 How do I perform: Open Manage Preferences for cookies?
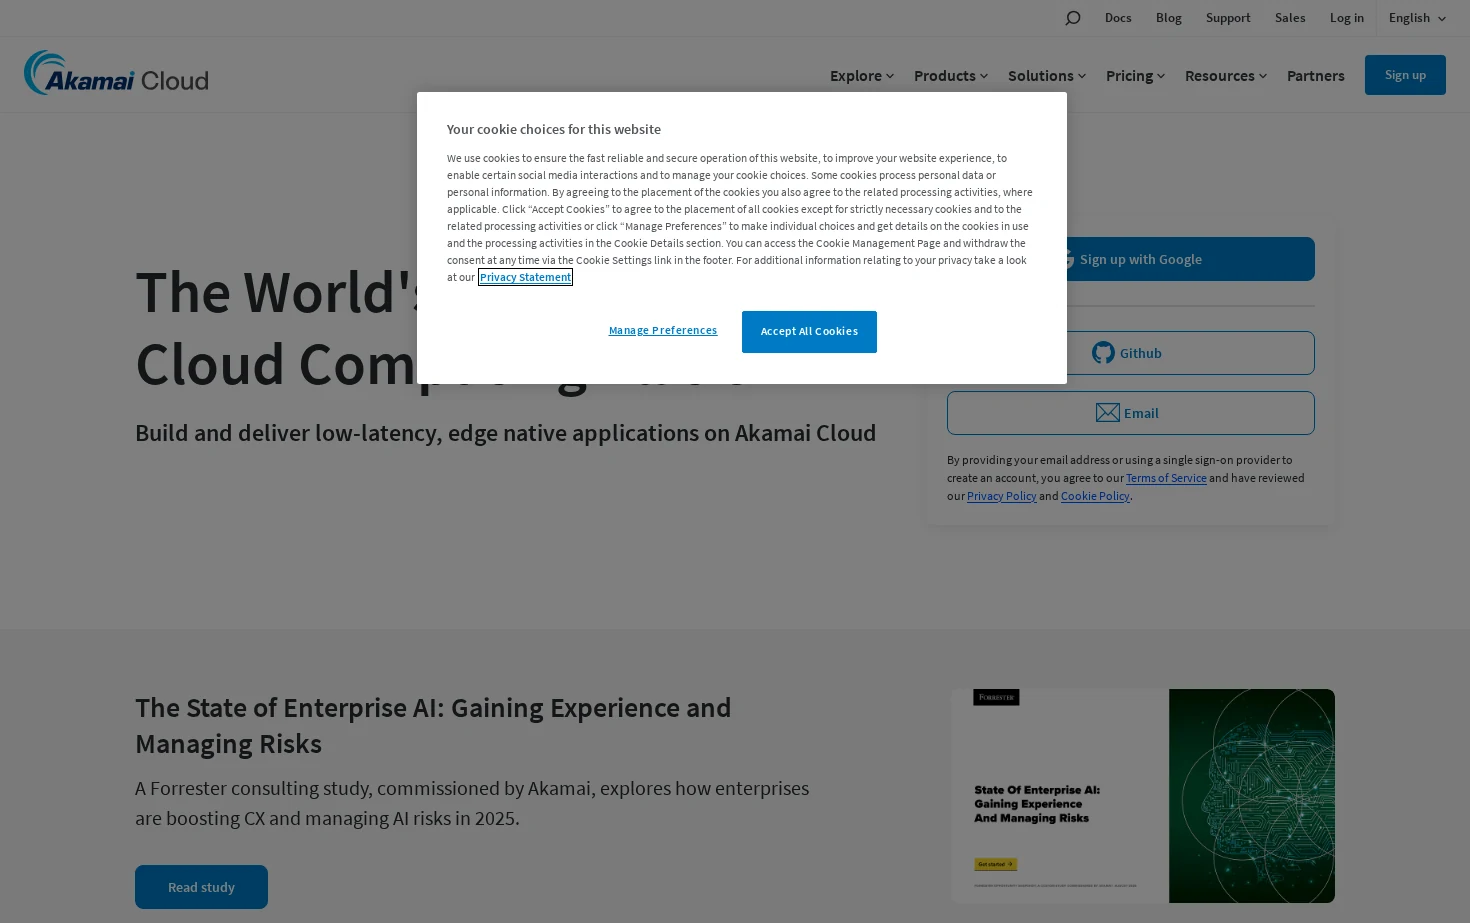[x=663, y=331]
